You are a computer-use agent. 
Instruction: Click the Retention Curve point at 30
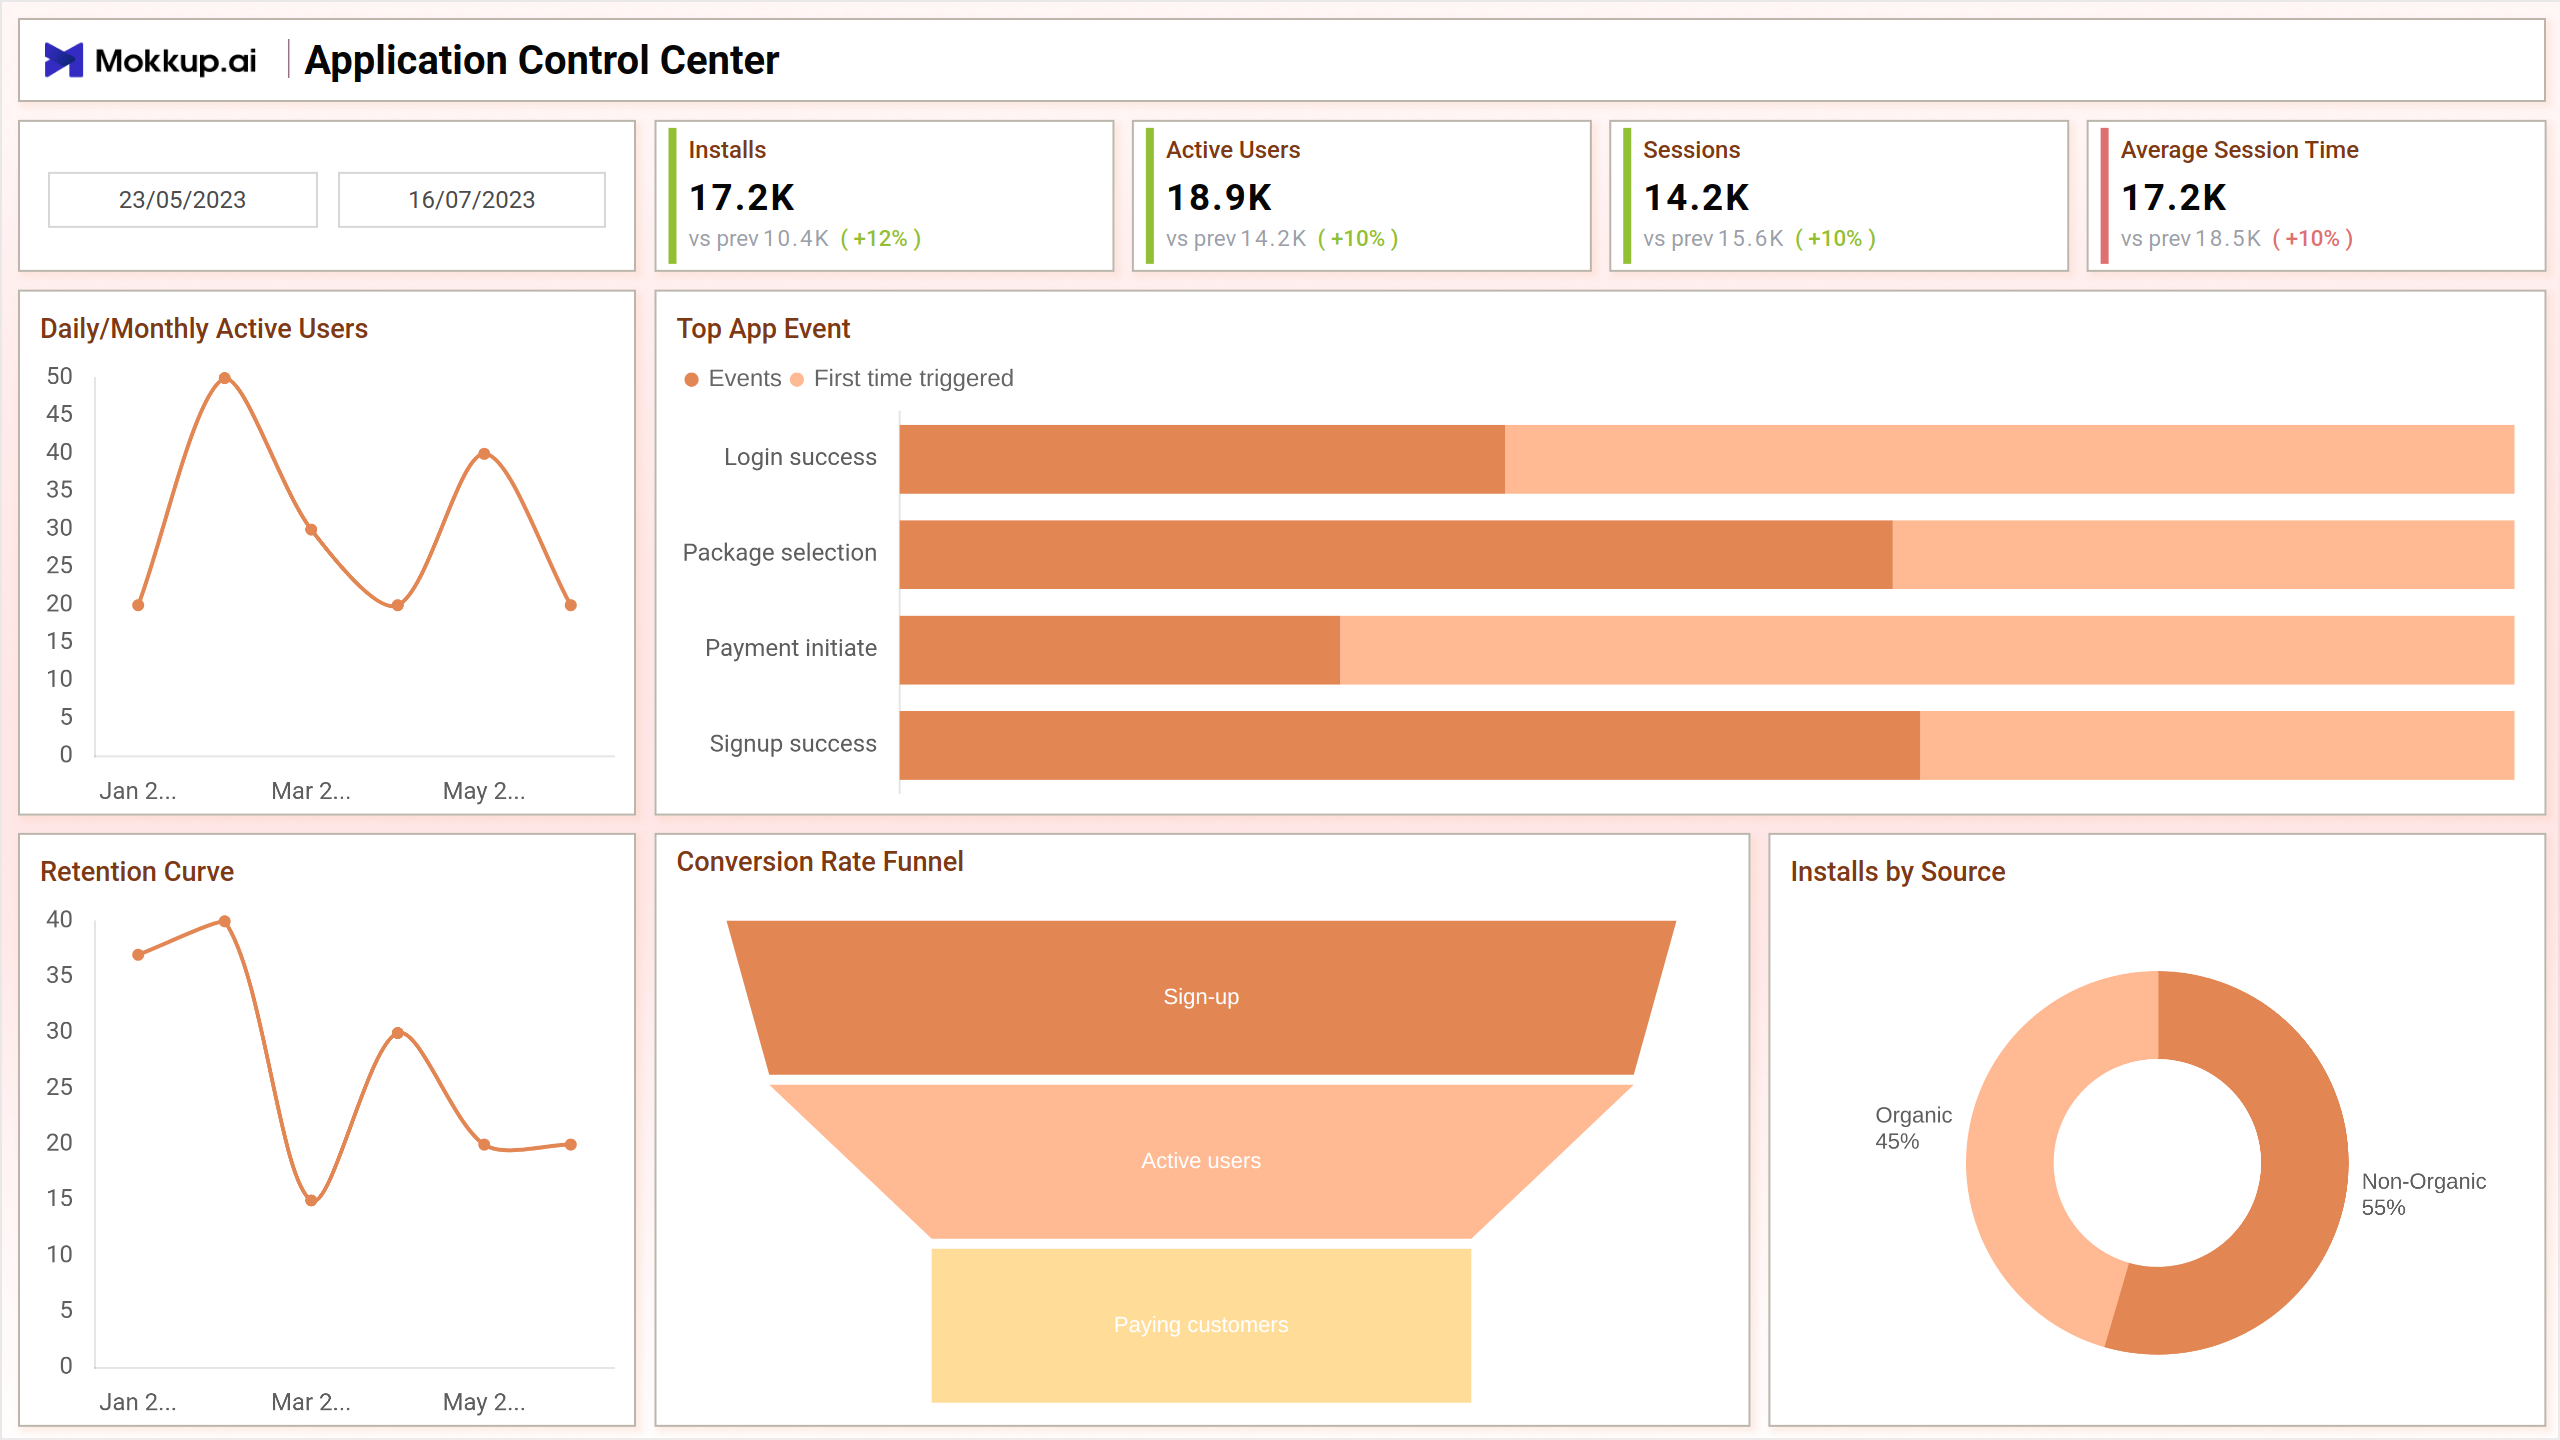[398, 1033]
